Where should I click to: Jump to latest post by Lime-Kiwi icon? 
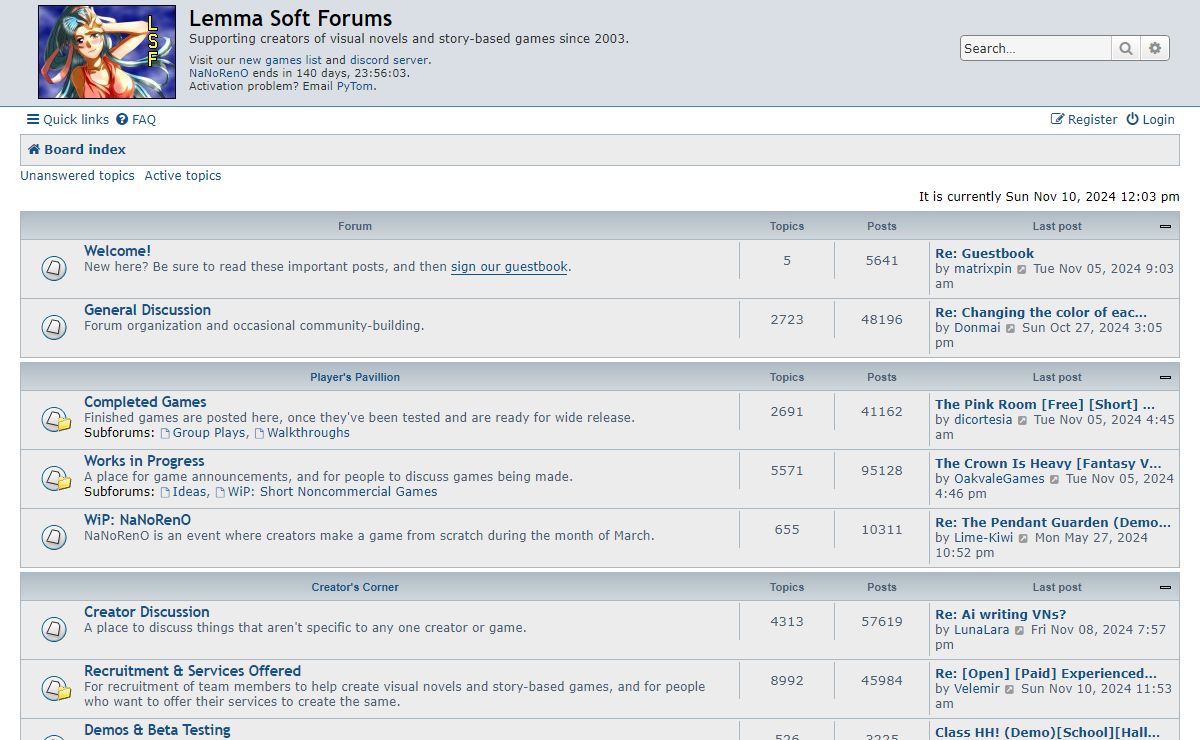[1023, 539]
